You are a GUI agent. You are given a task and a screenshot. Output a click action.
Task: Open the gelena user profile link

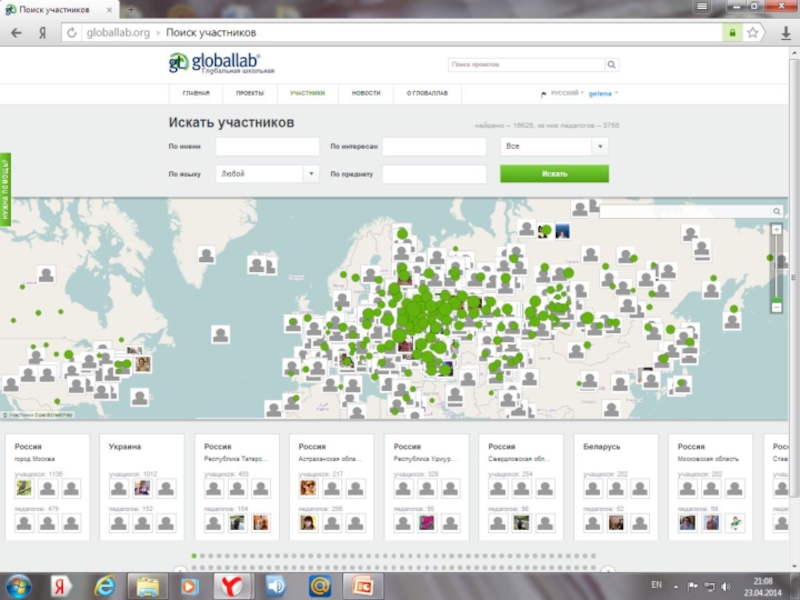pos(600,93)
